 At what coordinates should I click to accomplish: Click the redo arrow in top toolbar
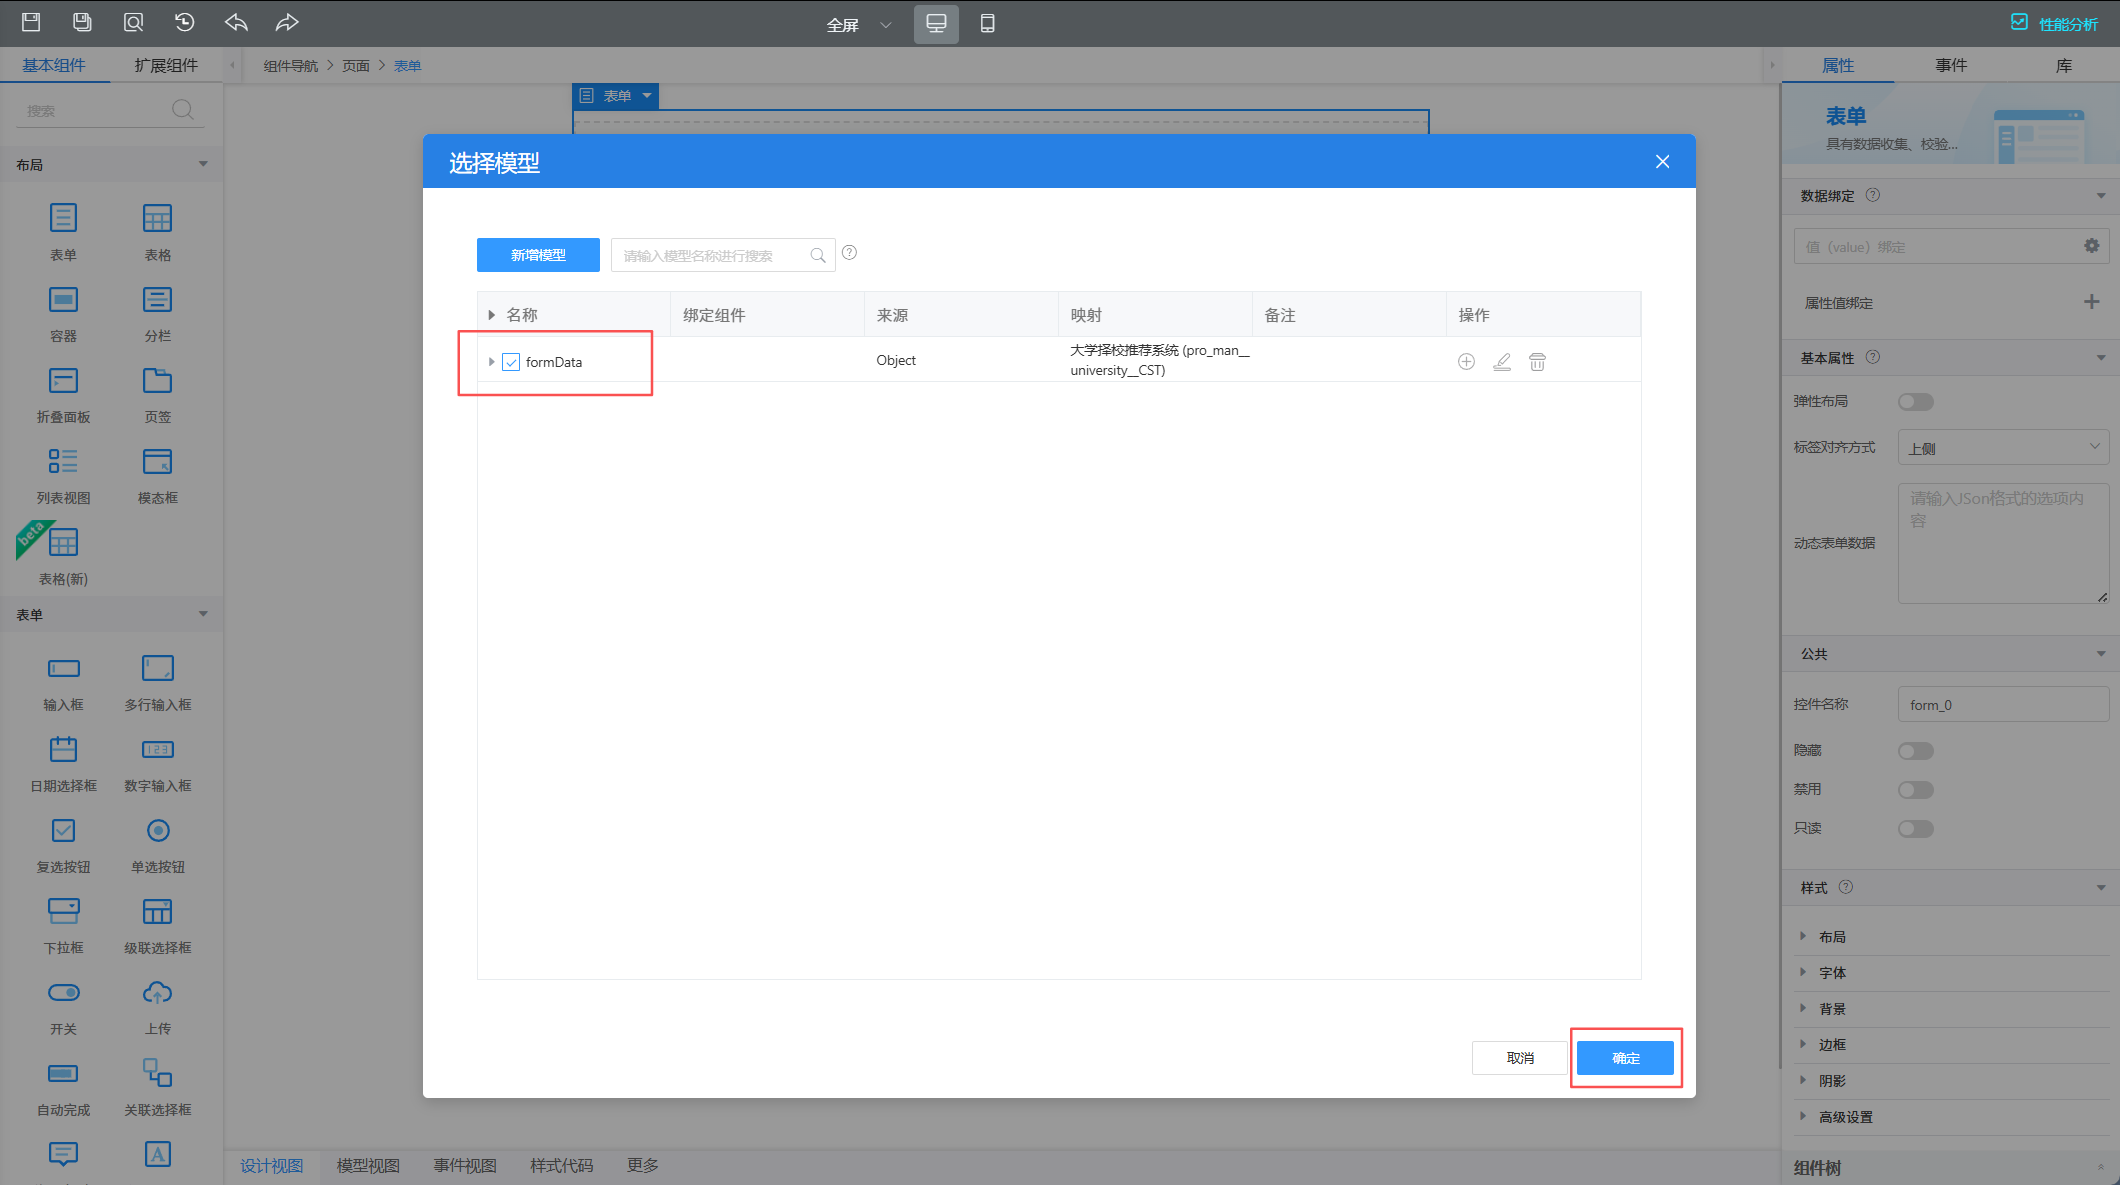tap(287, 23)
